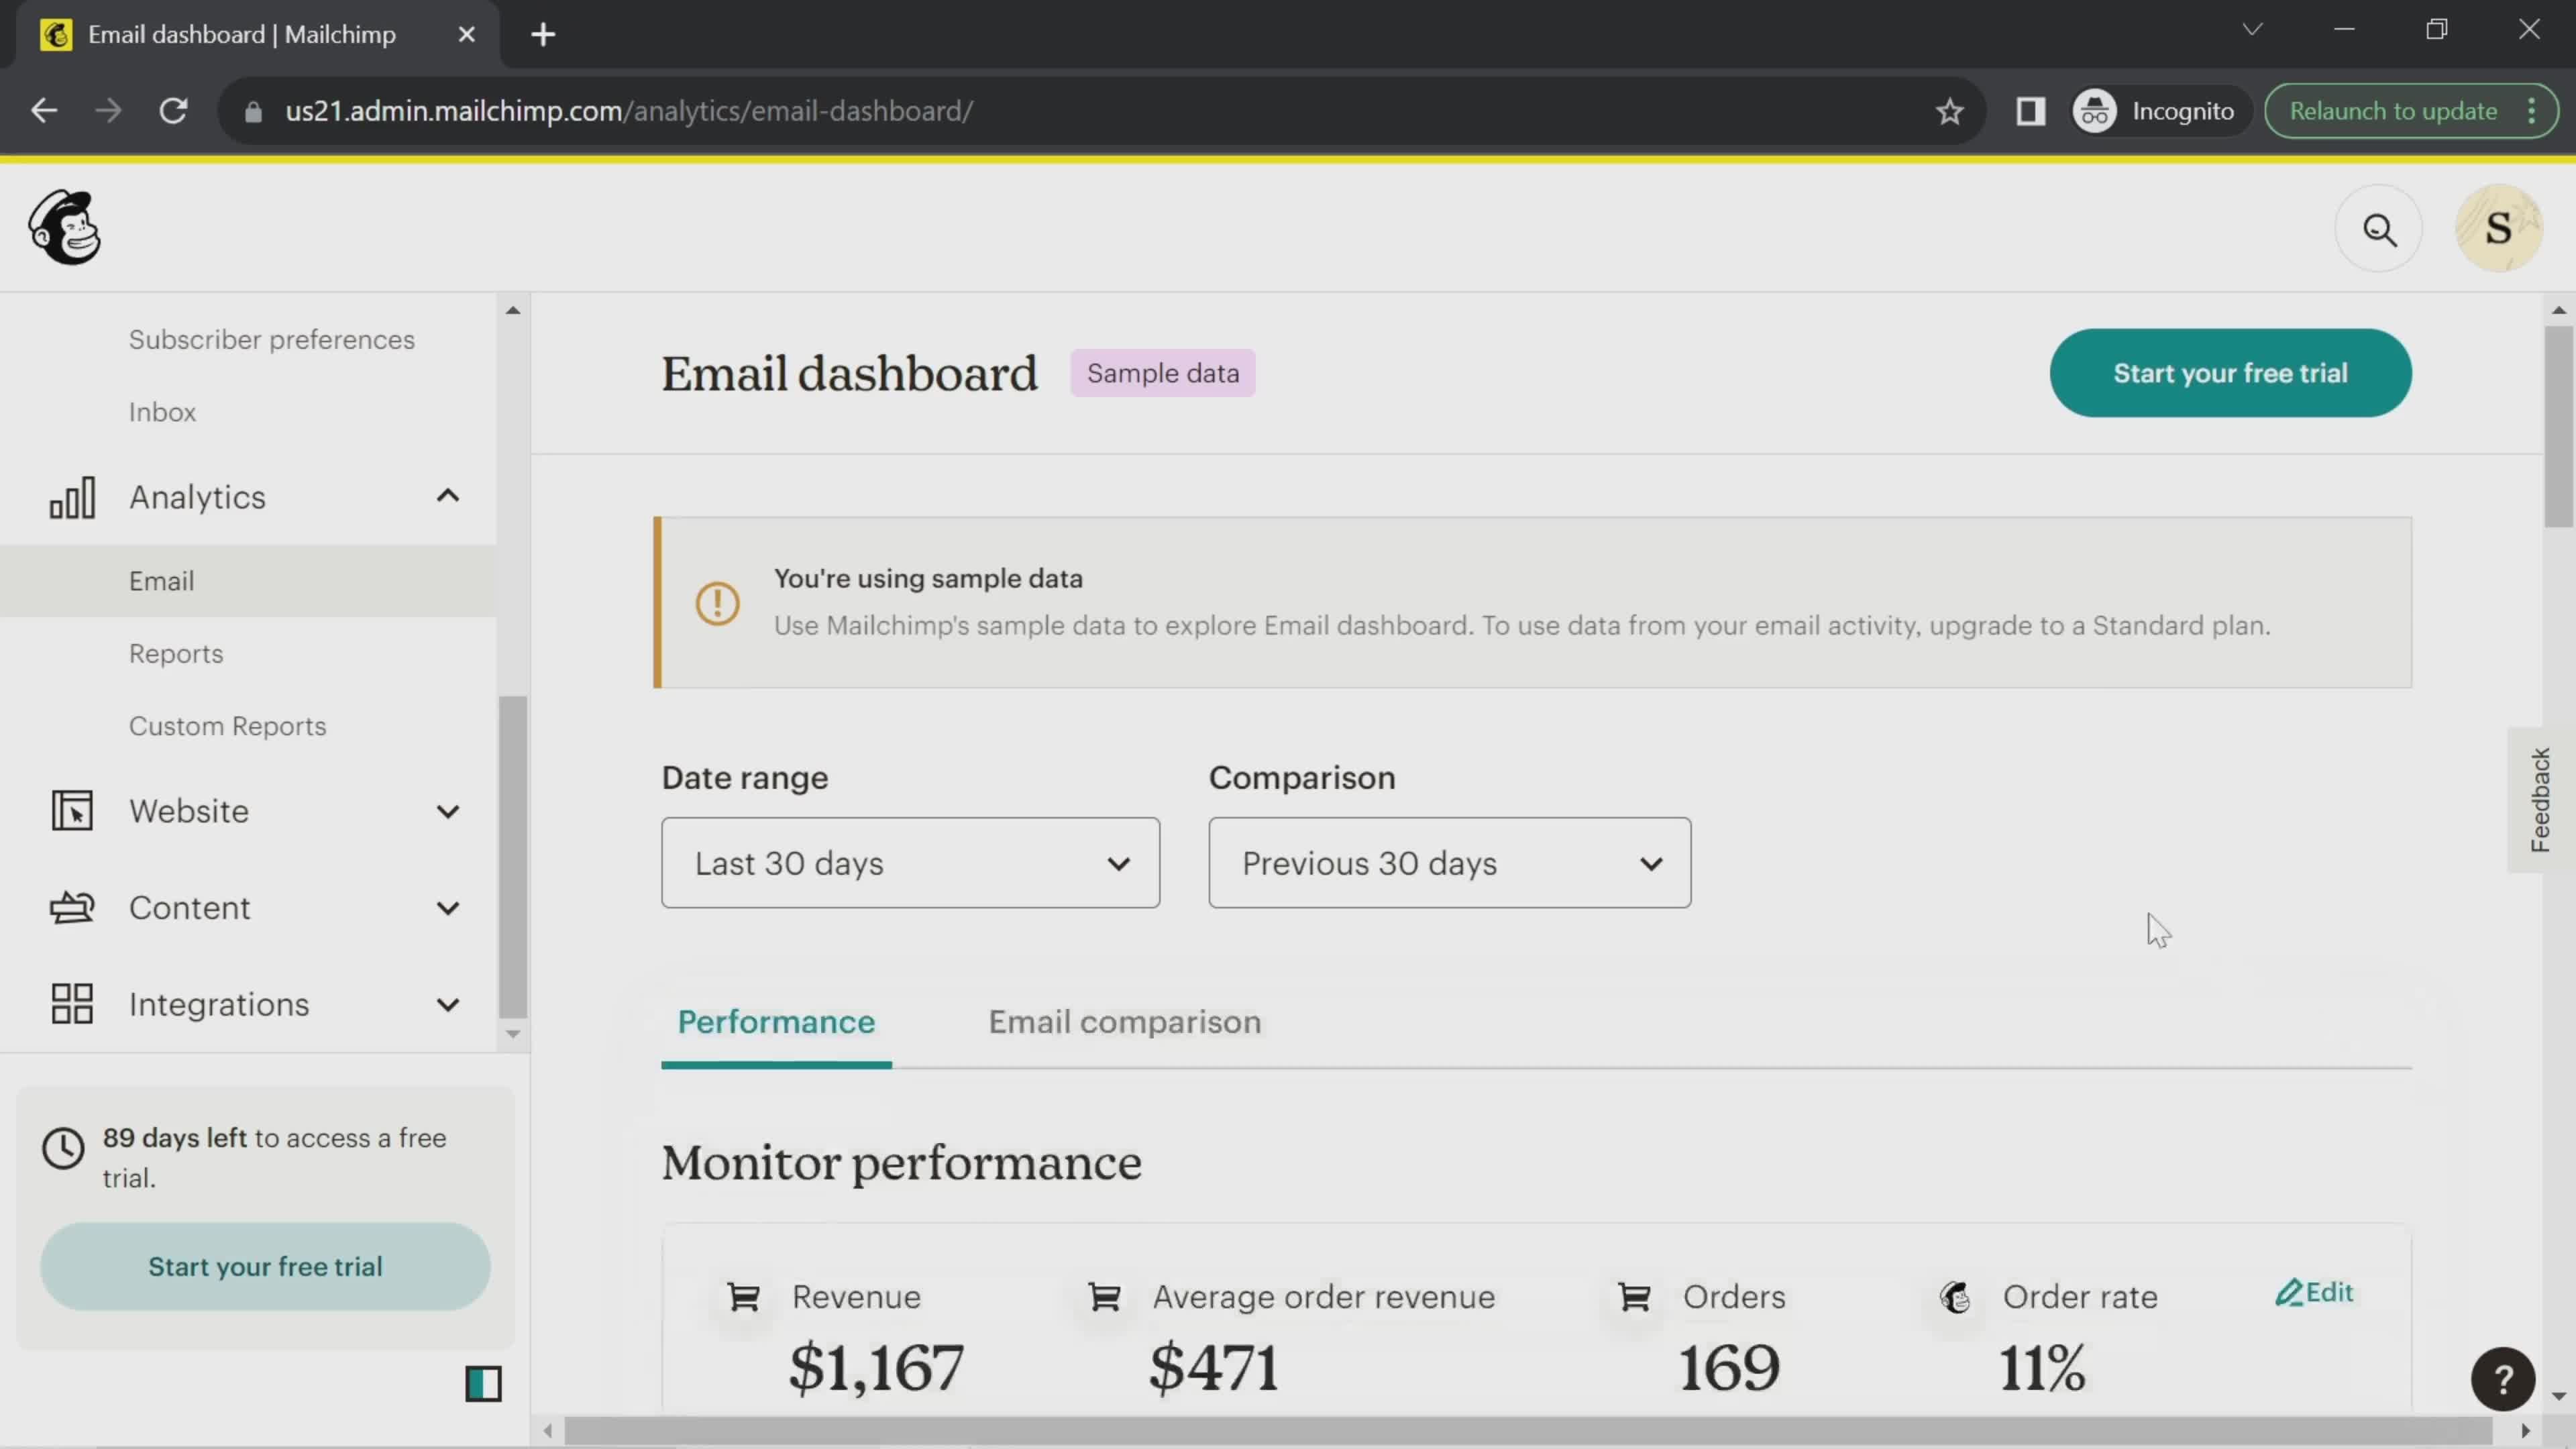Click Start your free trial button
This screenshot has width=2576, height=1449.
[2230, 372]
